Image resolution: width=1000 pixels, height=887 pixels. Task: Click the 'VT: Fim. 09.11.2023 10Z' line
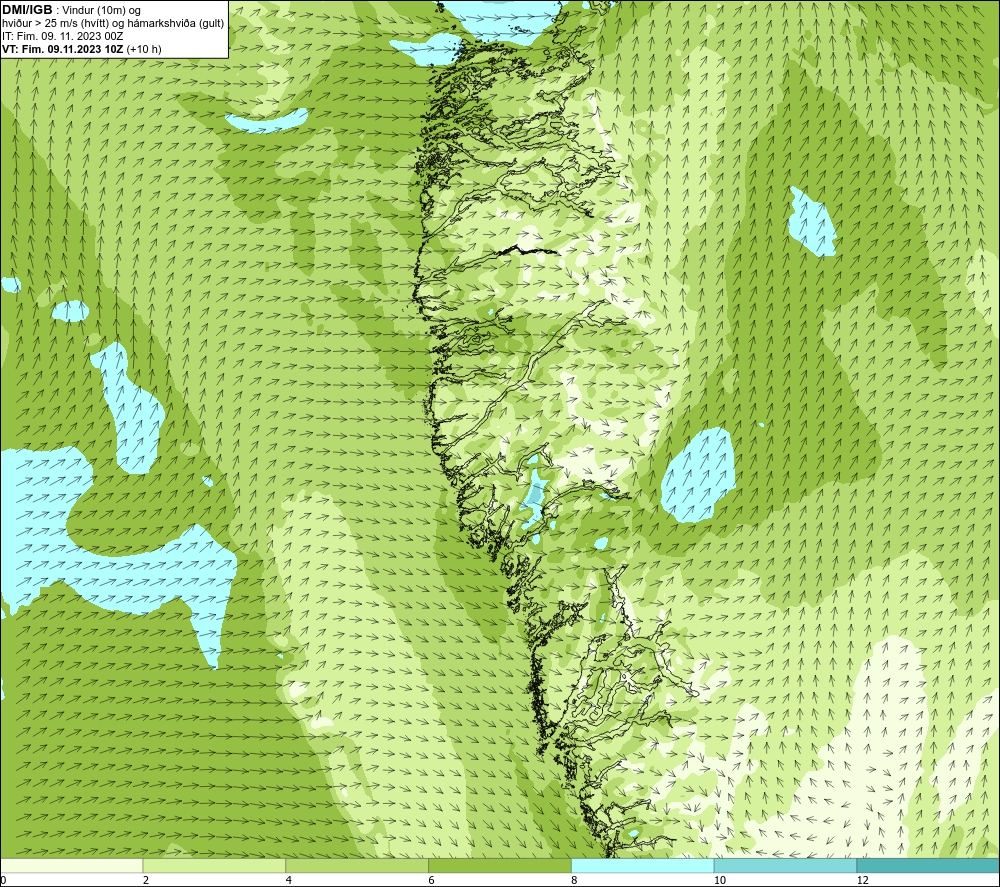[82, 49]
